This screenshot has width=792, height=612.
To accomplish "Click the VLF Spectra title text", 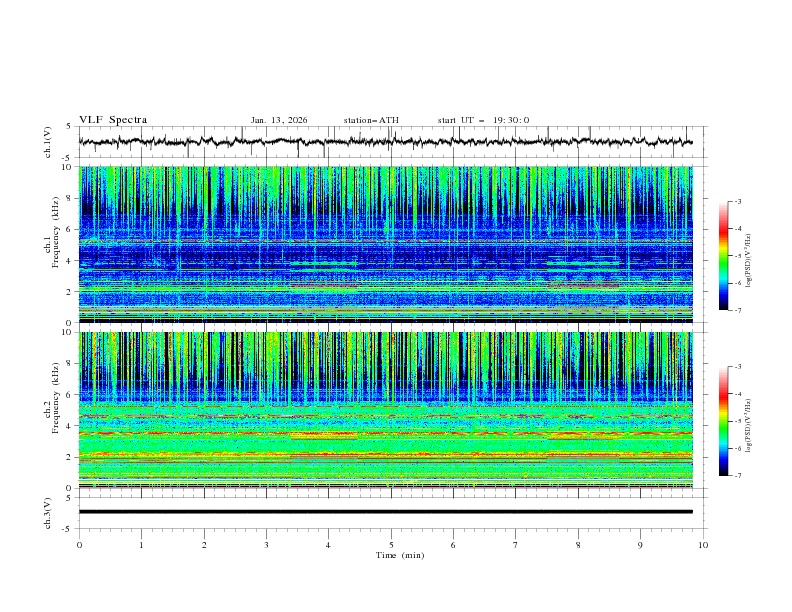I will [x=113, y=120].
